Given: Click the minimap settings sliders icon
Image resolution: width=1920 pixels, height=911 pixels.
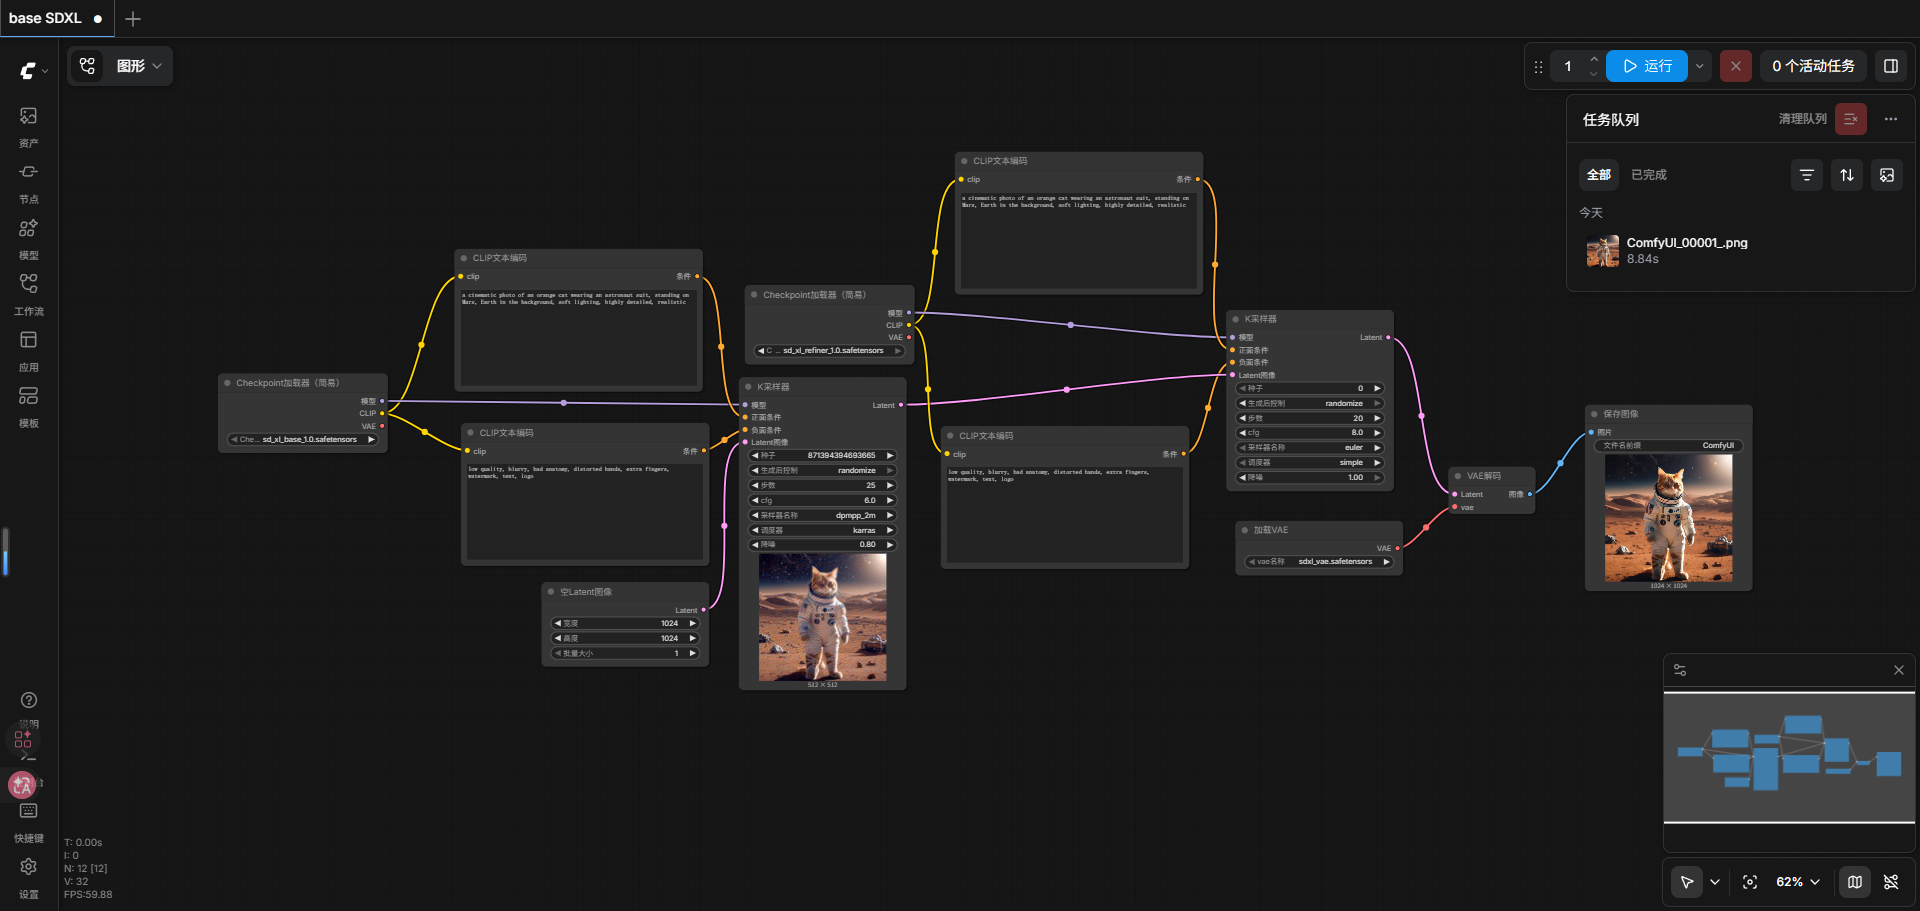Looking at the screenshot, I should (1680, 670).
